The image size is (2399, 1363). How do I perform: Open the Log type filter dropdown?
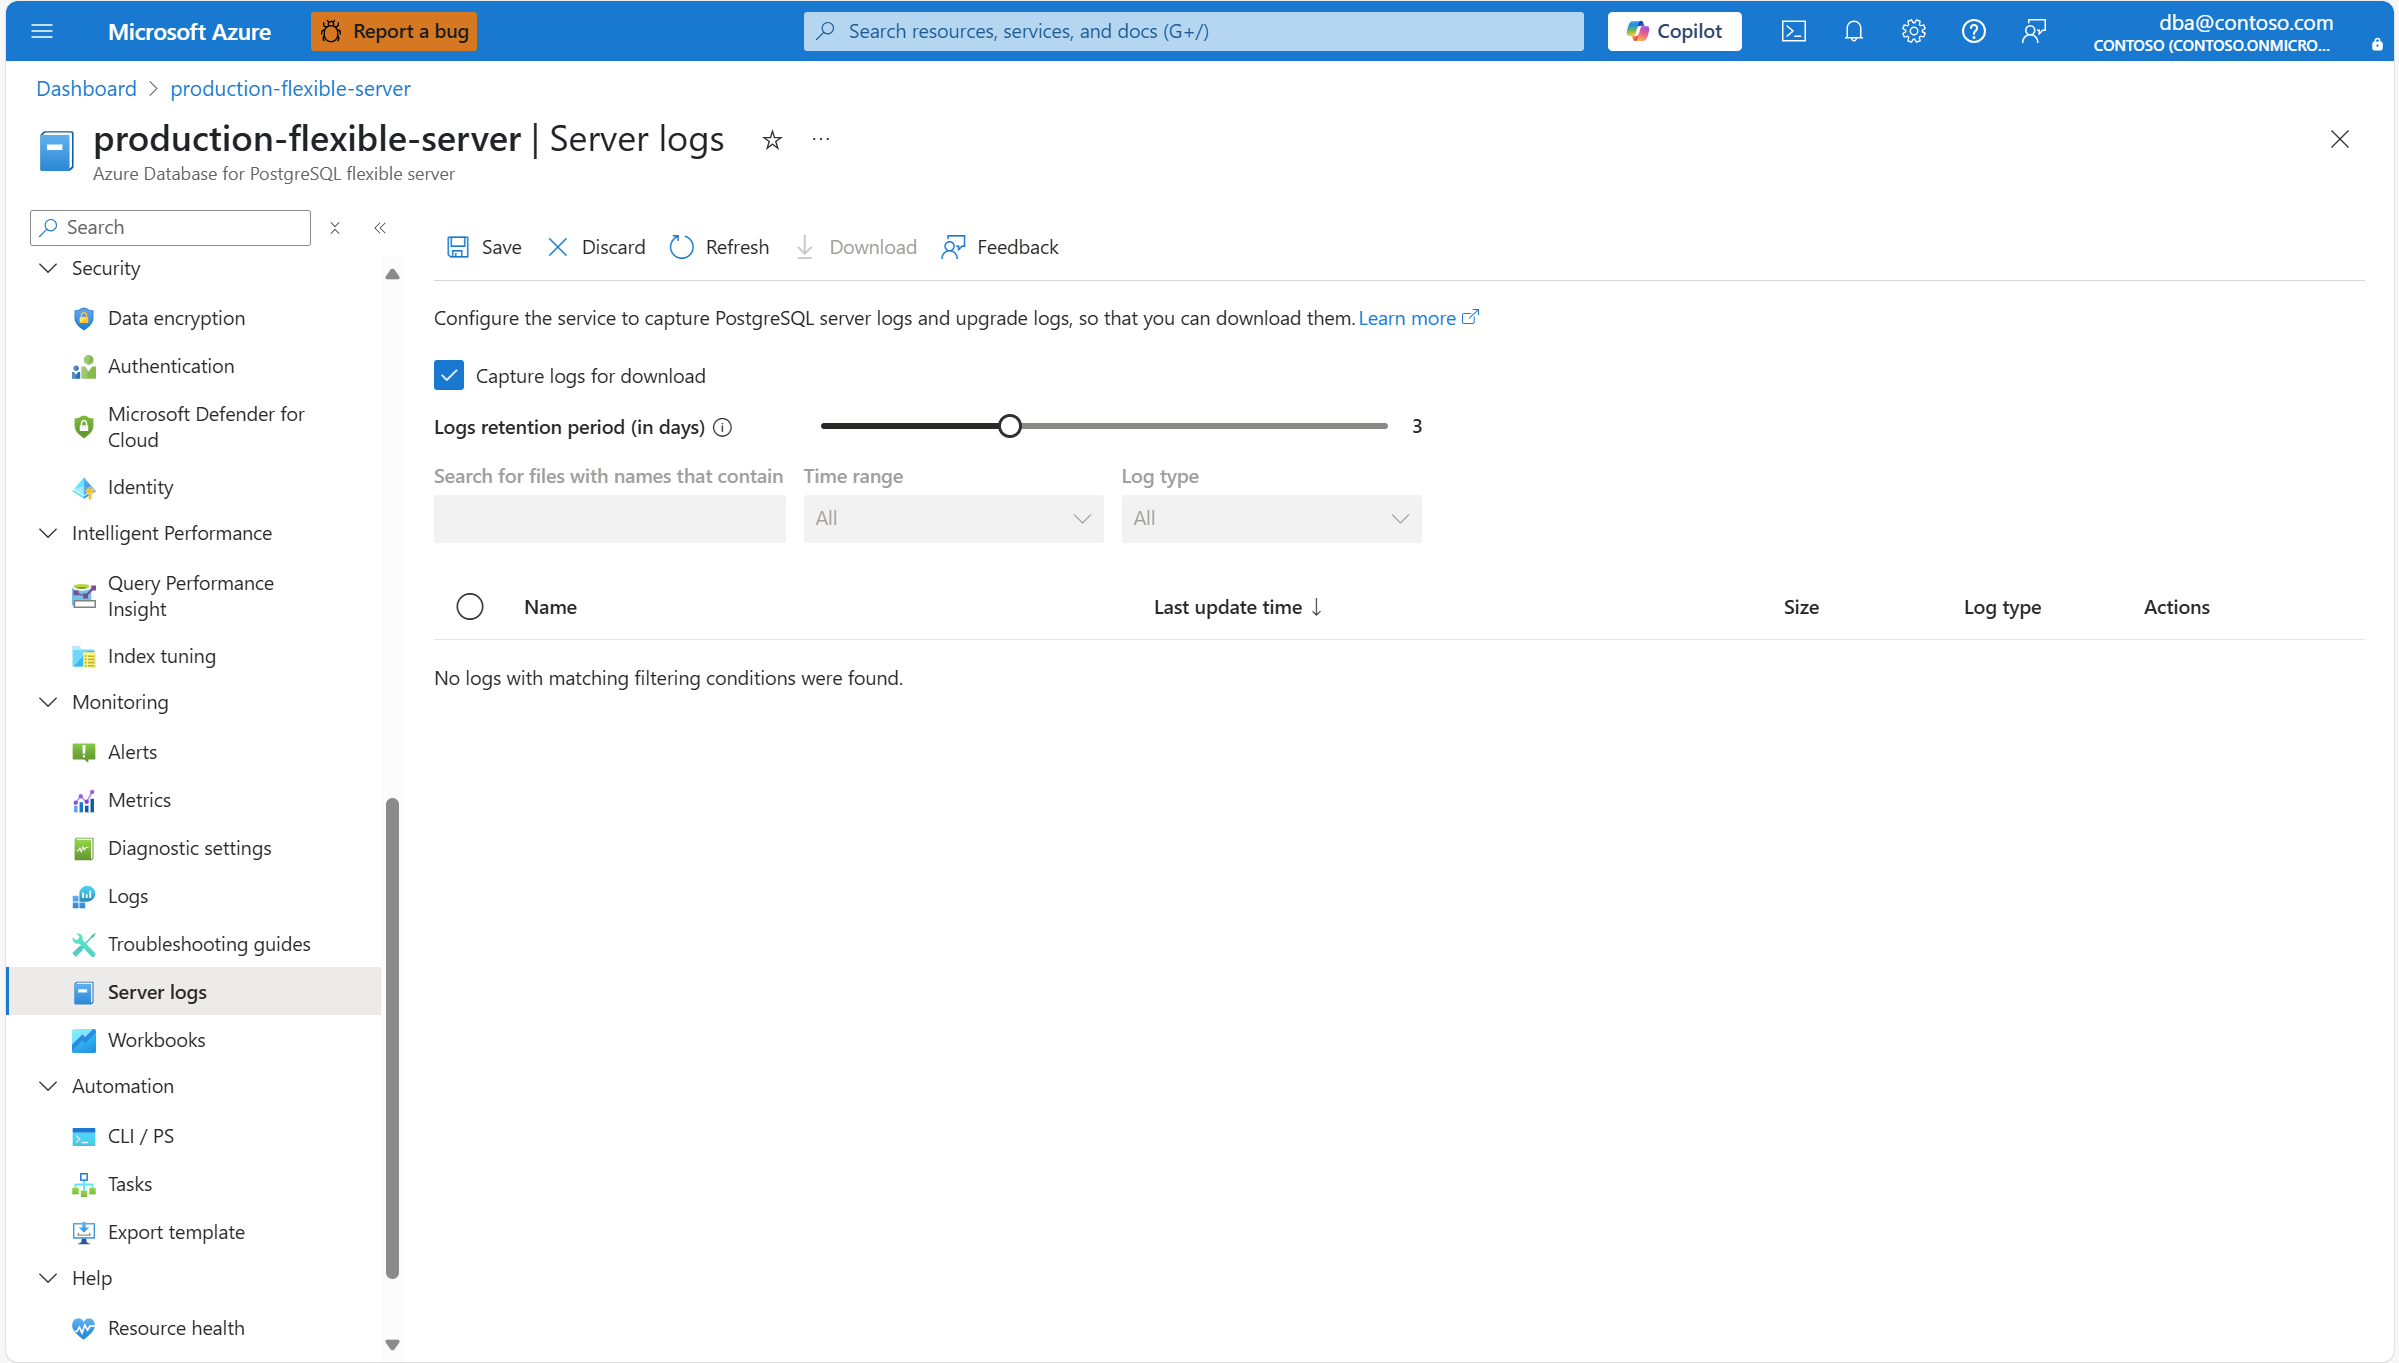pos(1270,518)
